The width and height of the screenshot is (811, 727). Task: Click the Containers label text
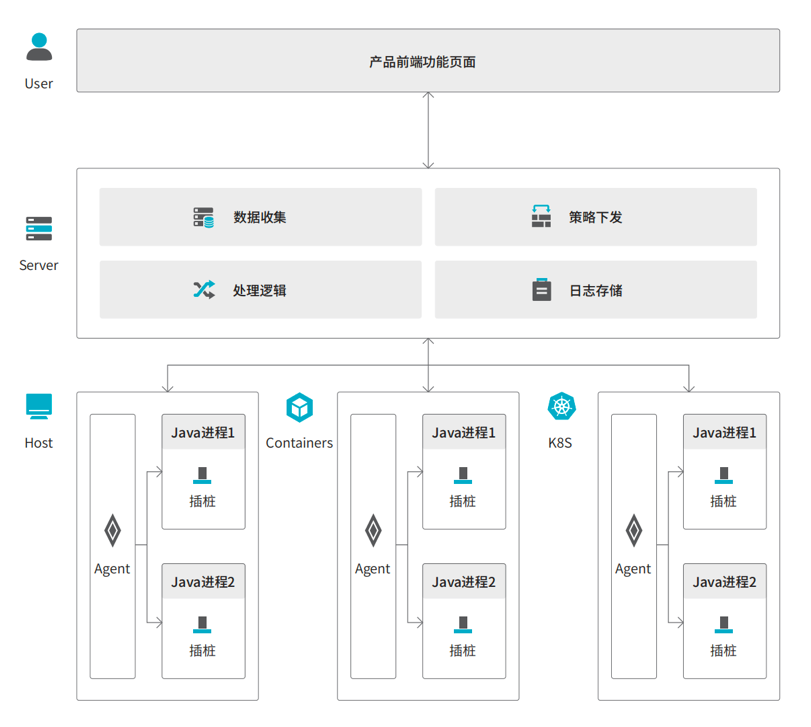coord(299,443)
